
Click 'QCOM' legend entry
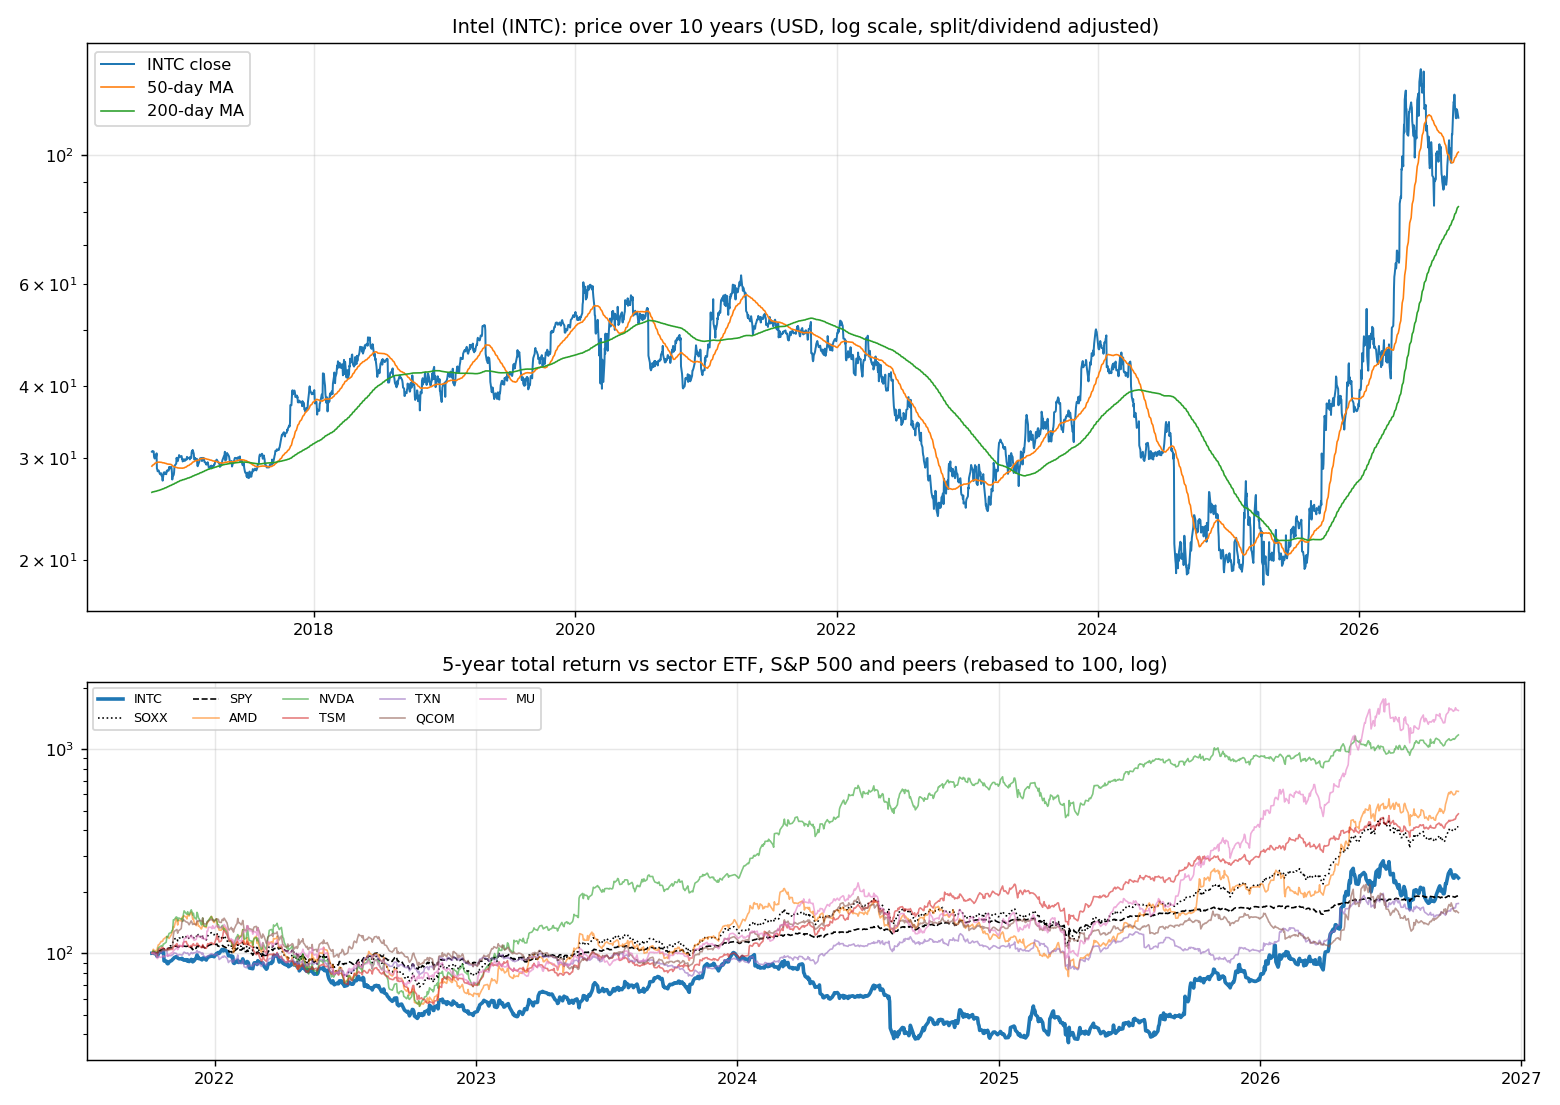click(417, 718)
